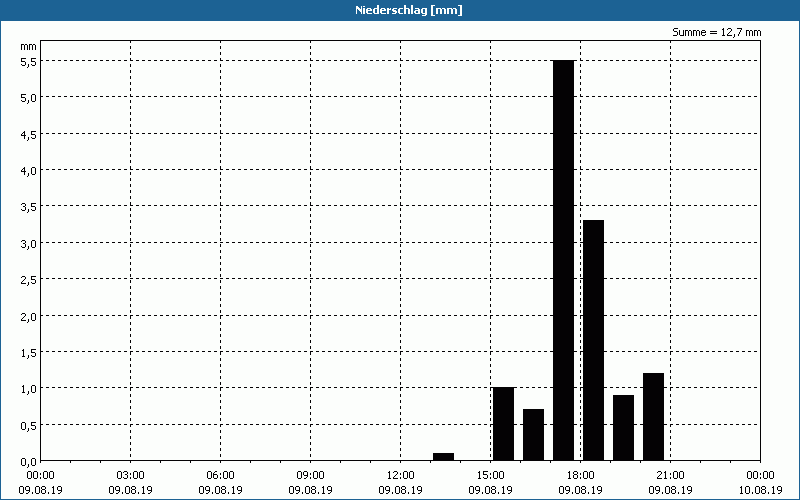Screen dimensions: 800x500
Task: Click the 1,0 mm bar starting at 15:00
Action: [x=503, y=424]
